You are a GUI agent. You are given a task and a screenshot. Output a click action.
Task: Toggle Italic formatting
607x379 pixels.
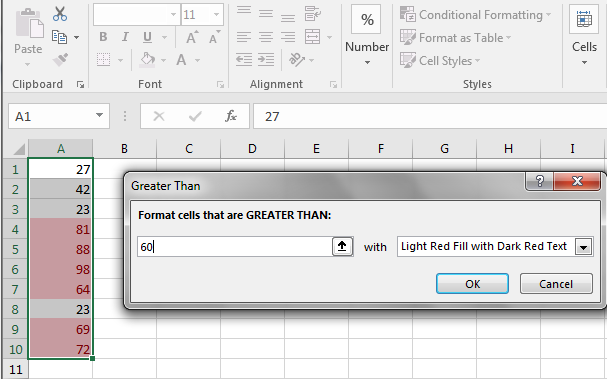125,37
